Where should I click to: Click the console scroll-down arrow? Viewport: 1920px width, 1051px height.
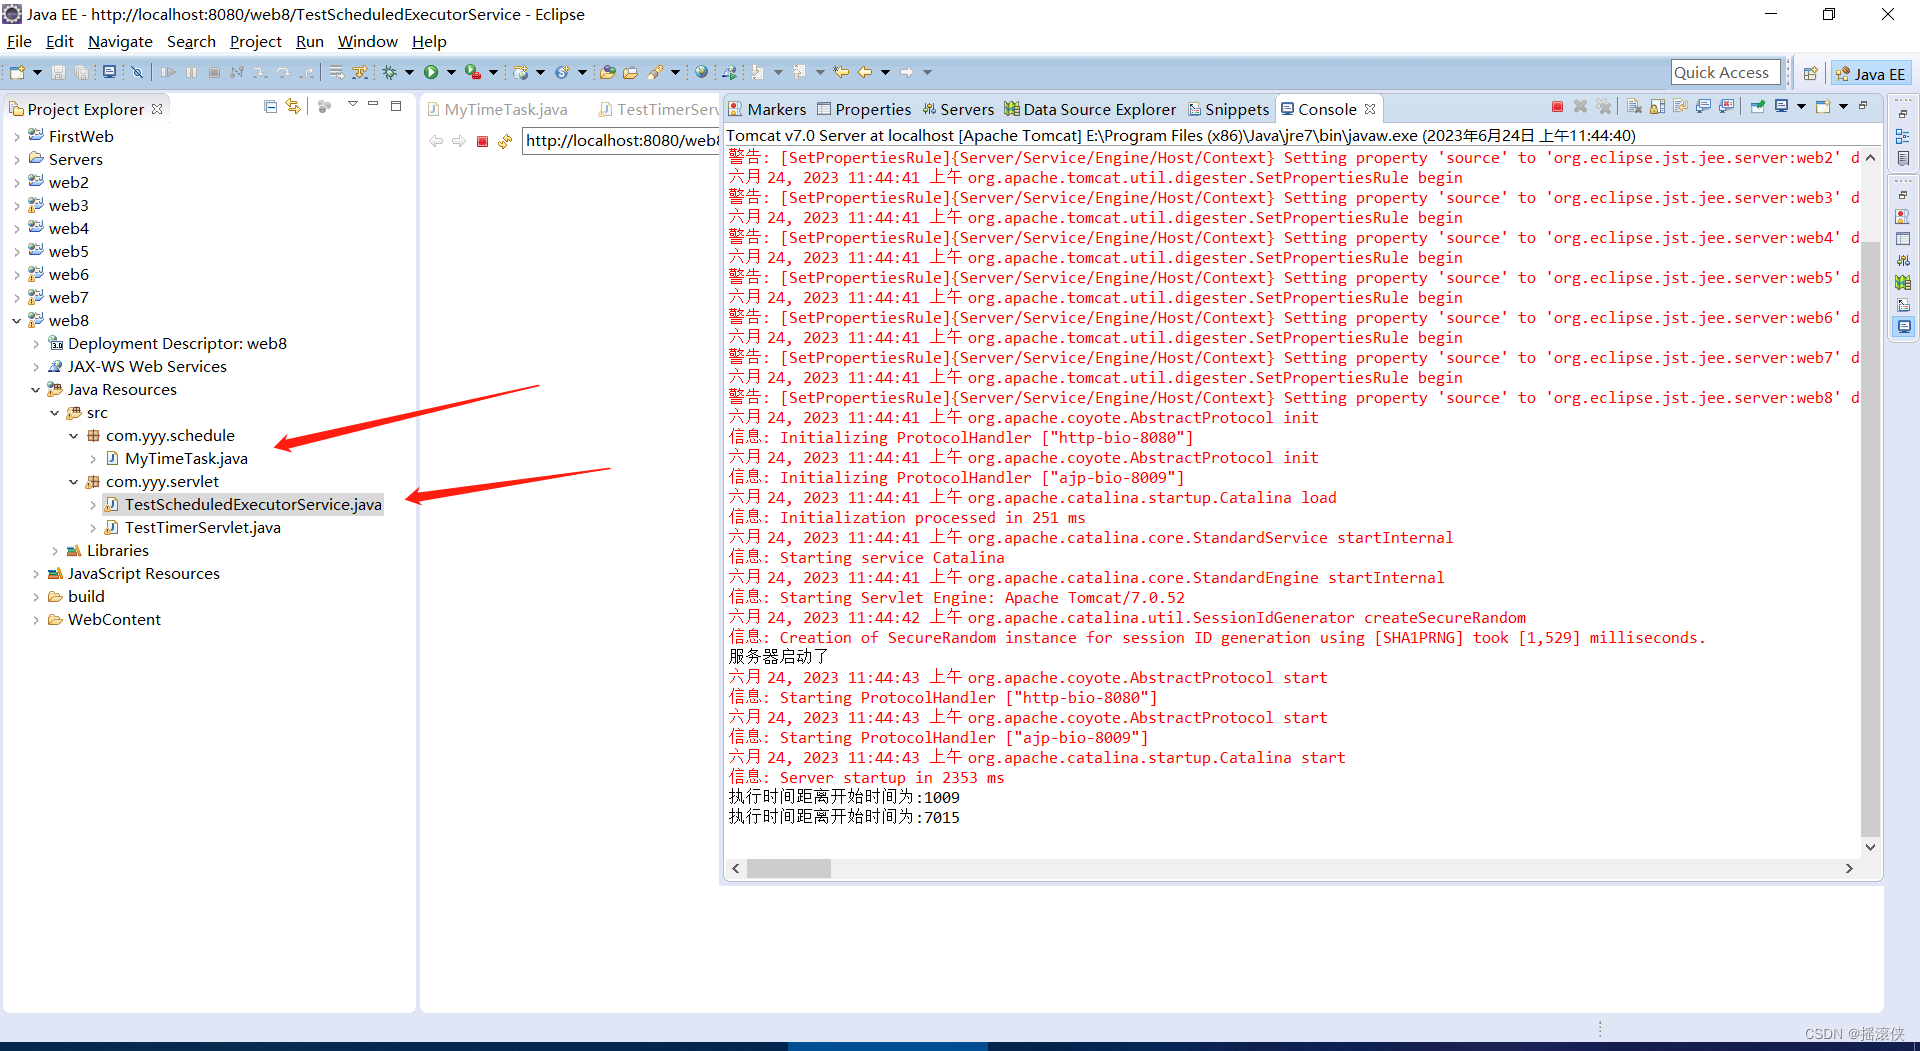[1870, 847]
